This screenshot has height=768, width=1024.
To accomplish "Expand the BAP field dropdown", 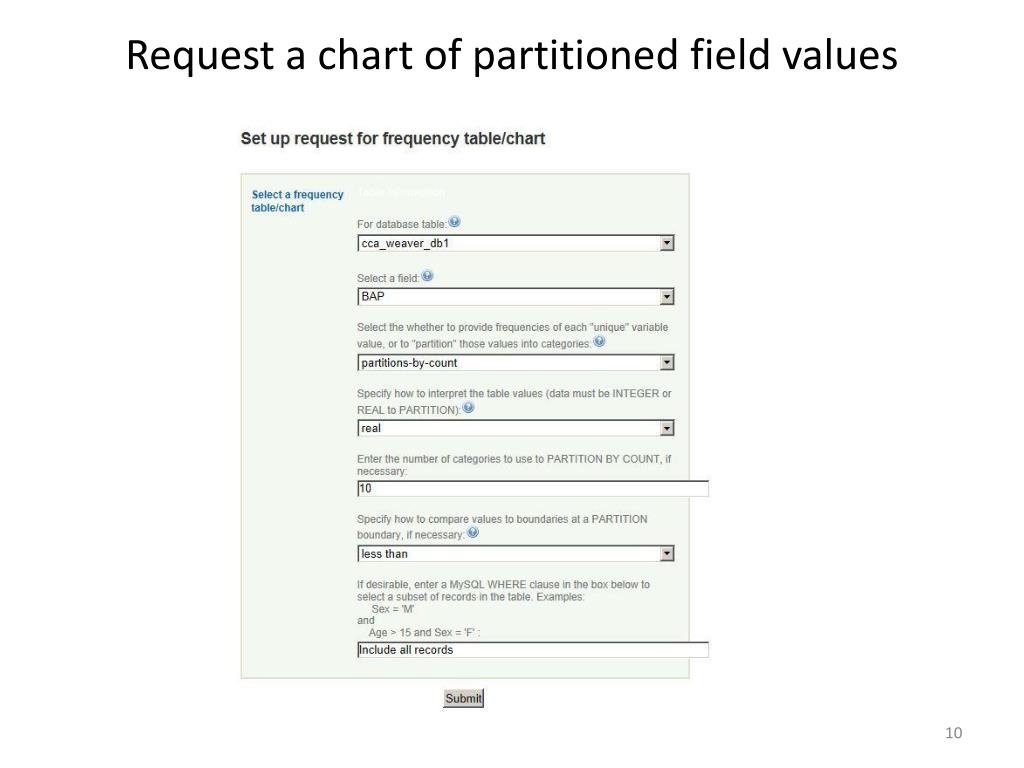I will point(515,296).
